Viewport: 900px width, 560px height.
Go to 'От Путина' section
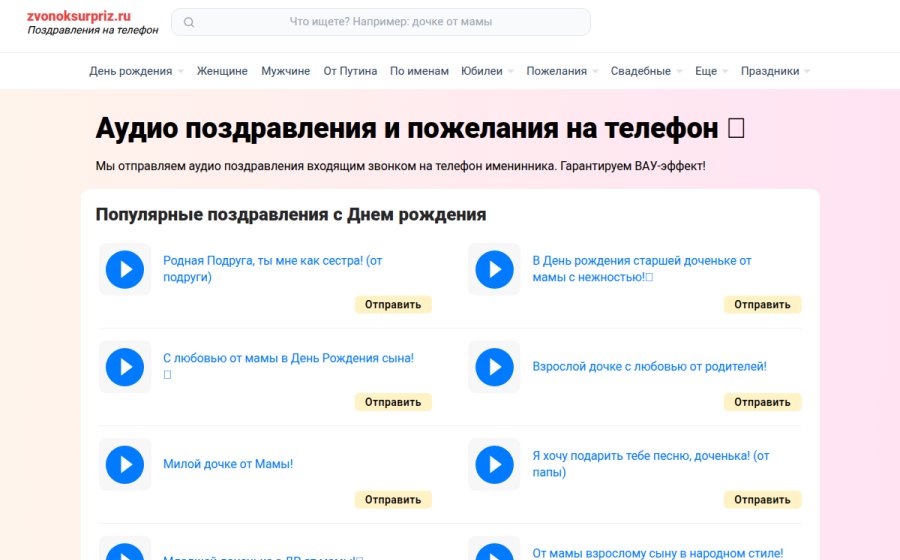click(350, 71)
